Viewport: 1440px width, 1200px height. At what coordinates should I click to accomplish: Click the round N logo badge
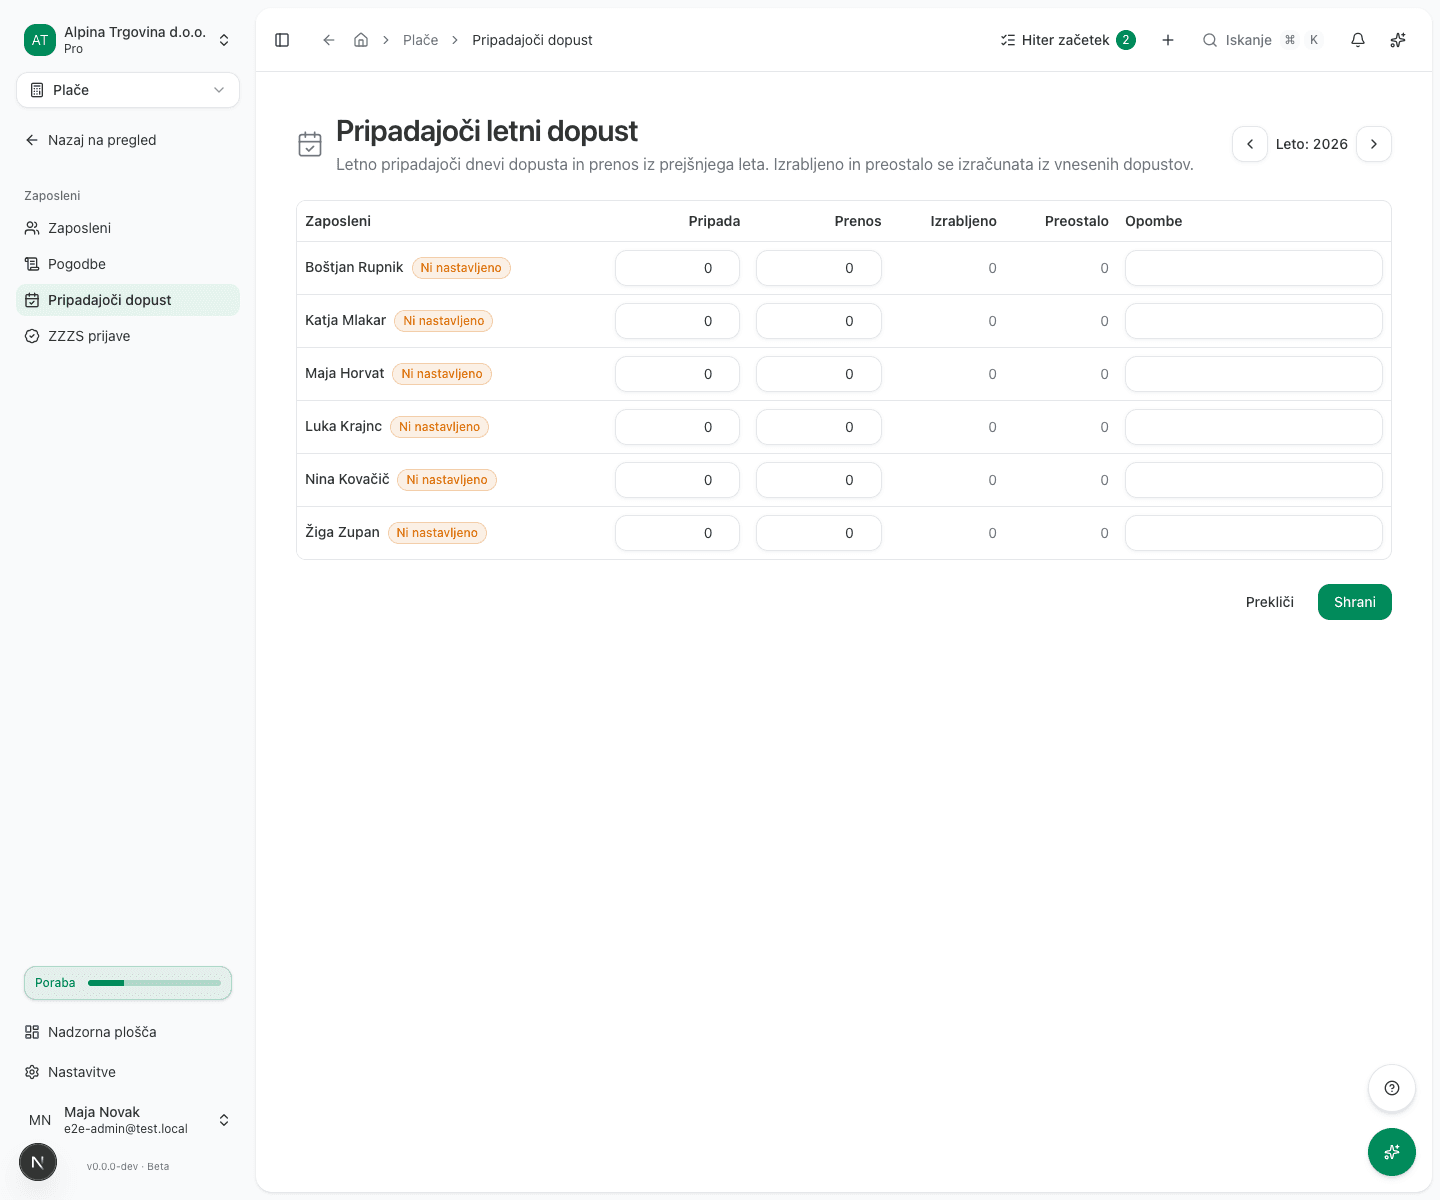(x=38, y=1162)
